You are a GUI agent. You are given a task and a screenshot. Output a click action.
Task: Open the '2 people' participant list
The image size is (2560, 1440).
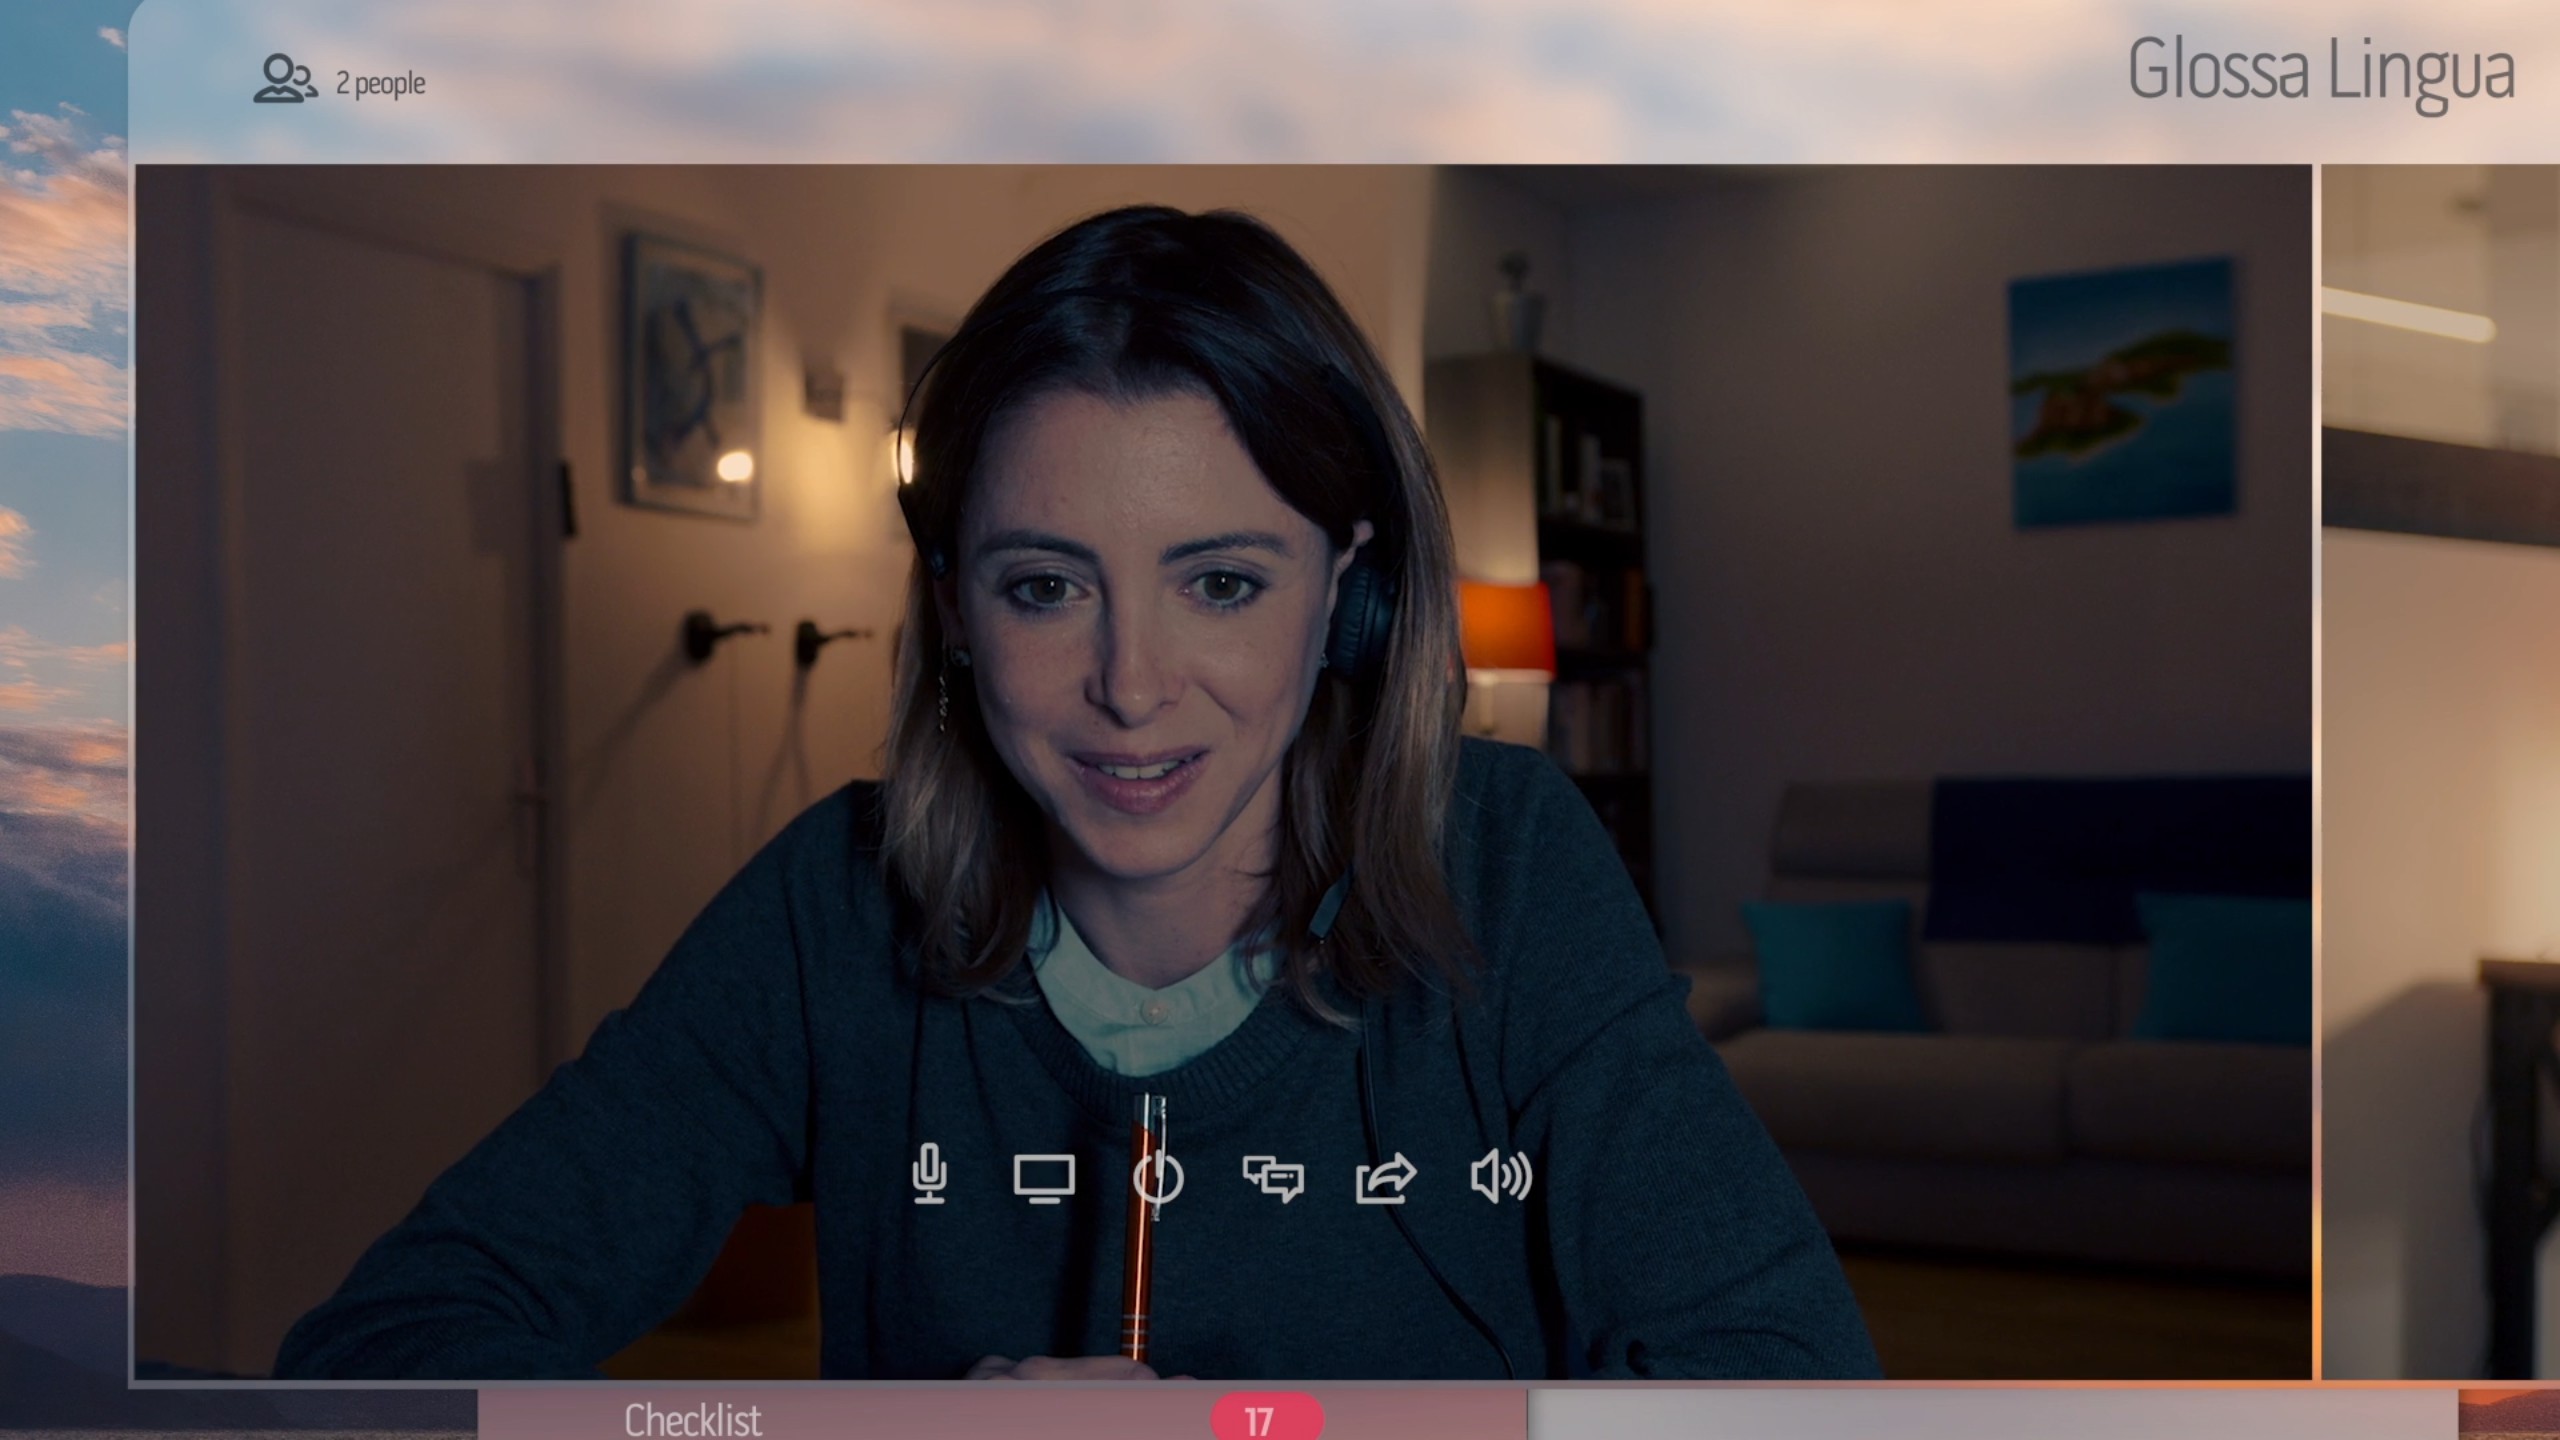[380, 83]
